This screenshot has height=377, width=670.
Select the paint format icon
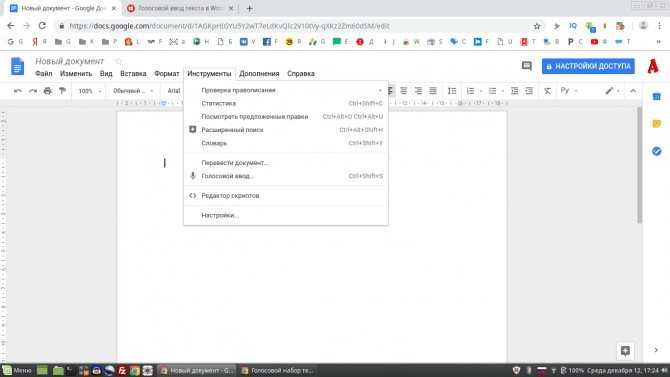coord(62,91)
